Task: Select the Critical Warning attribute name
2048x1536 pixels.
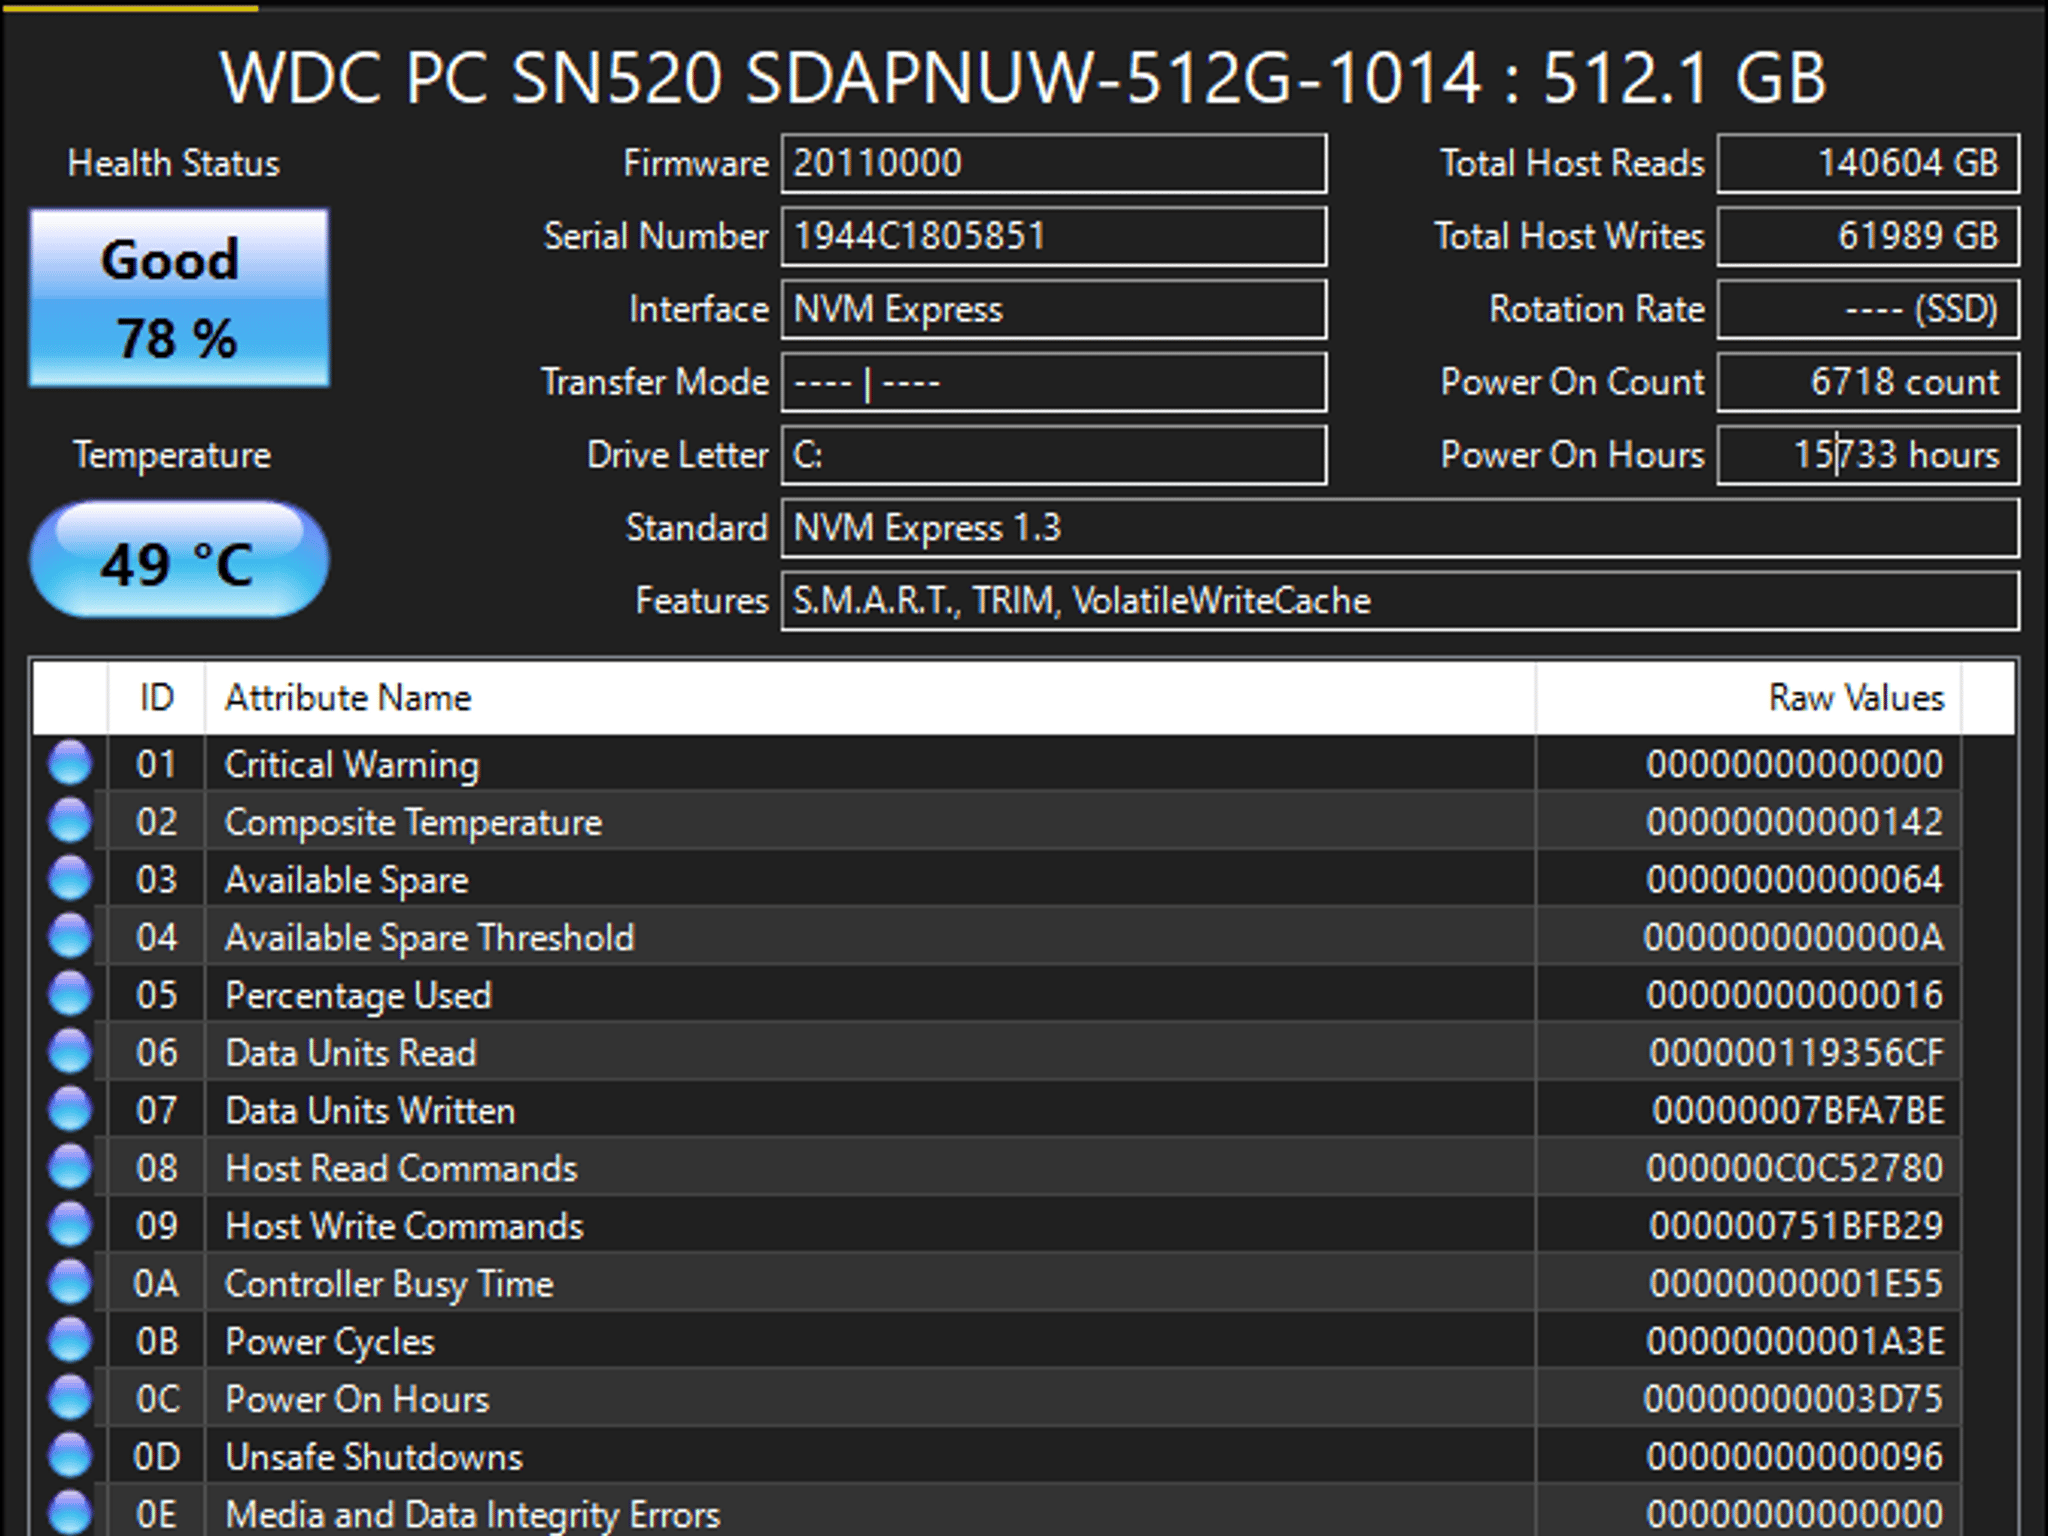Action: point(352,765)
